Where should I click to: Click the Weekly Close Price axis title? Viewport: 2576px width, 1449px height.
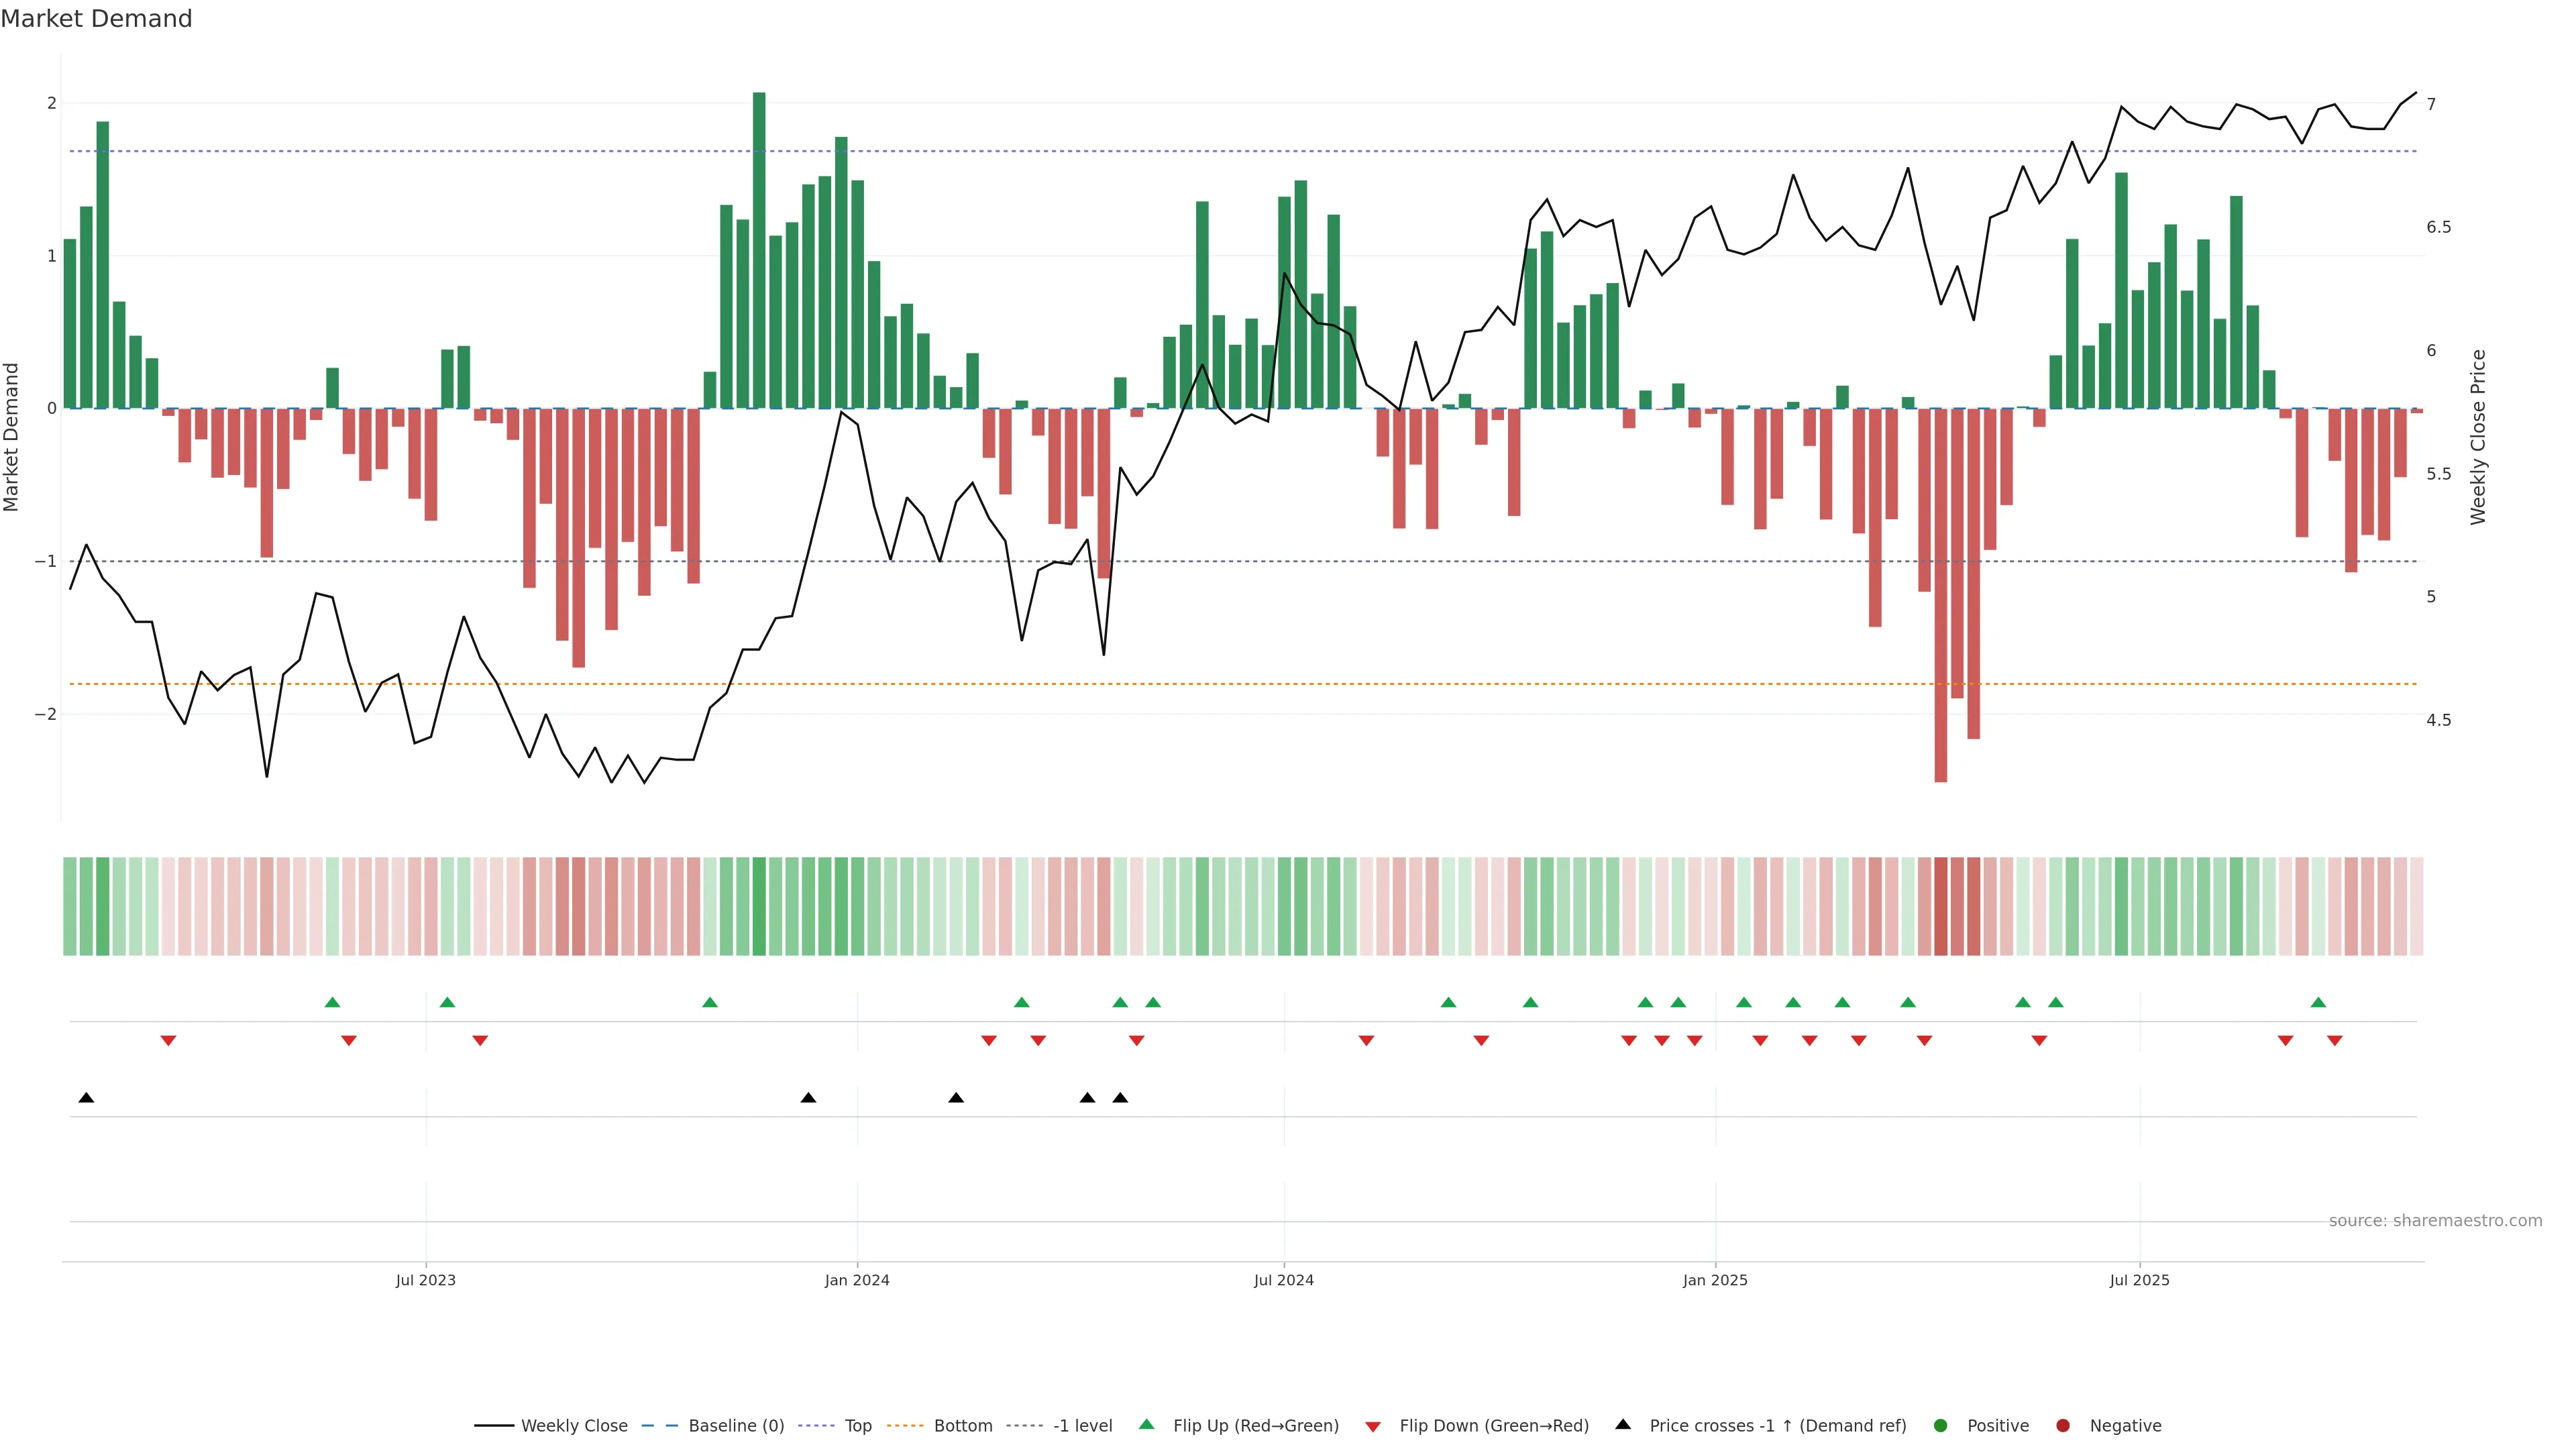[x=2477, y=437]
